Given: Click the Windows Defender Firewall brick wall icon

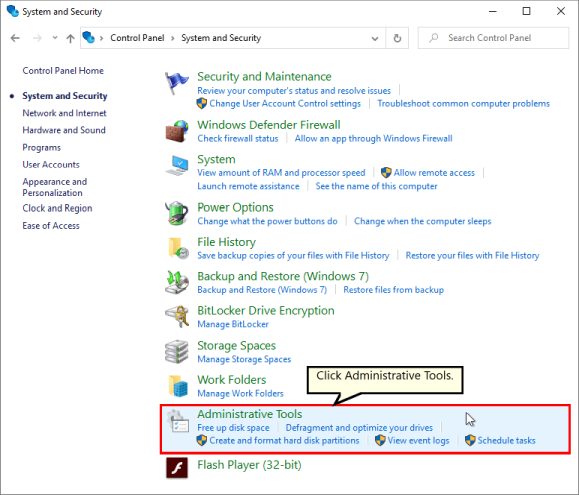Looking at the screenshot, I should click(x=177, y=131).
